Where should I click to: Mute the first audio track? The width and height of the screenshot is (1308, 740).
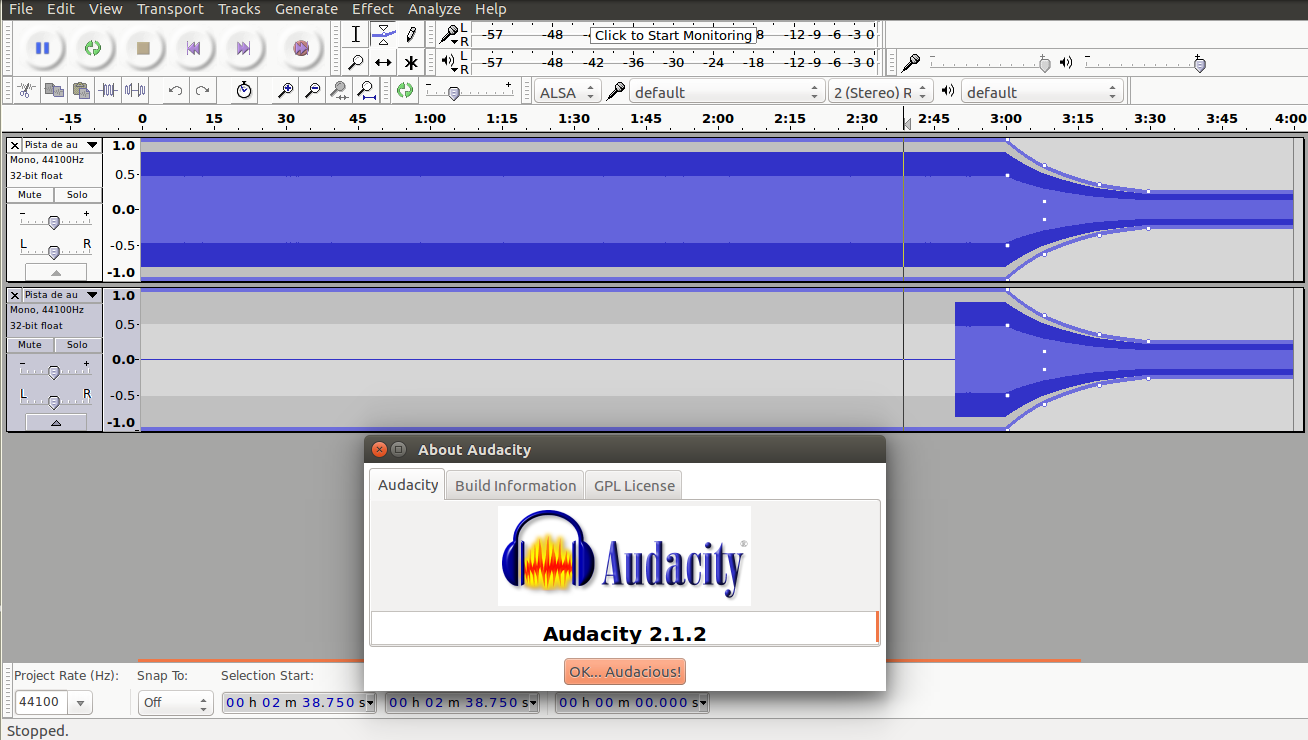[29, 194]
